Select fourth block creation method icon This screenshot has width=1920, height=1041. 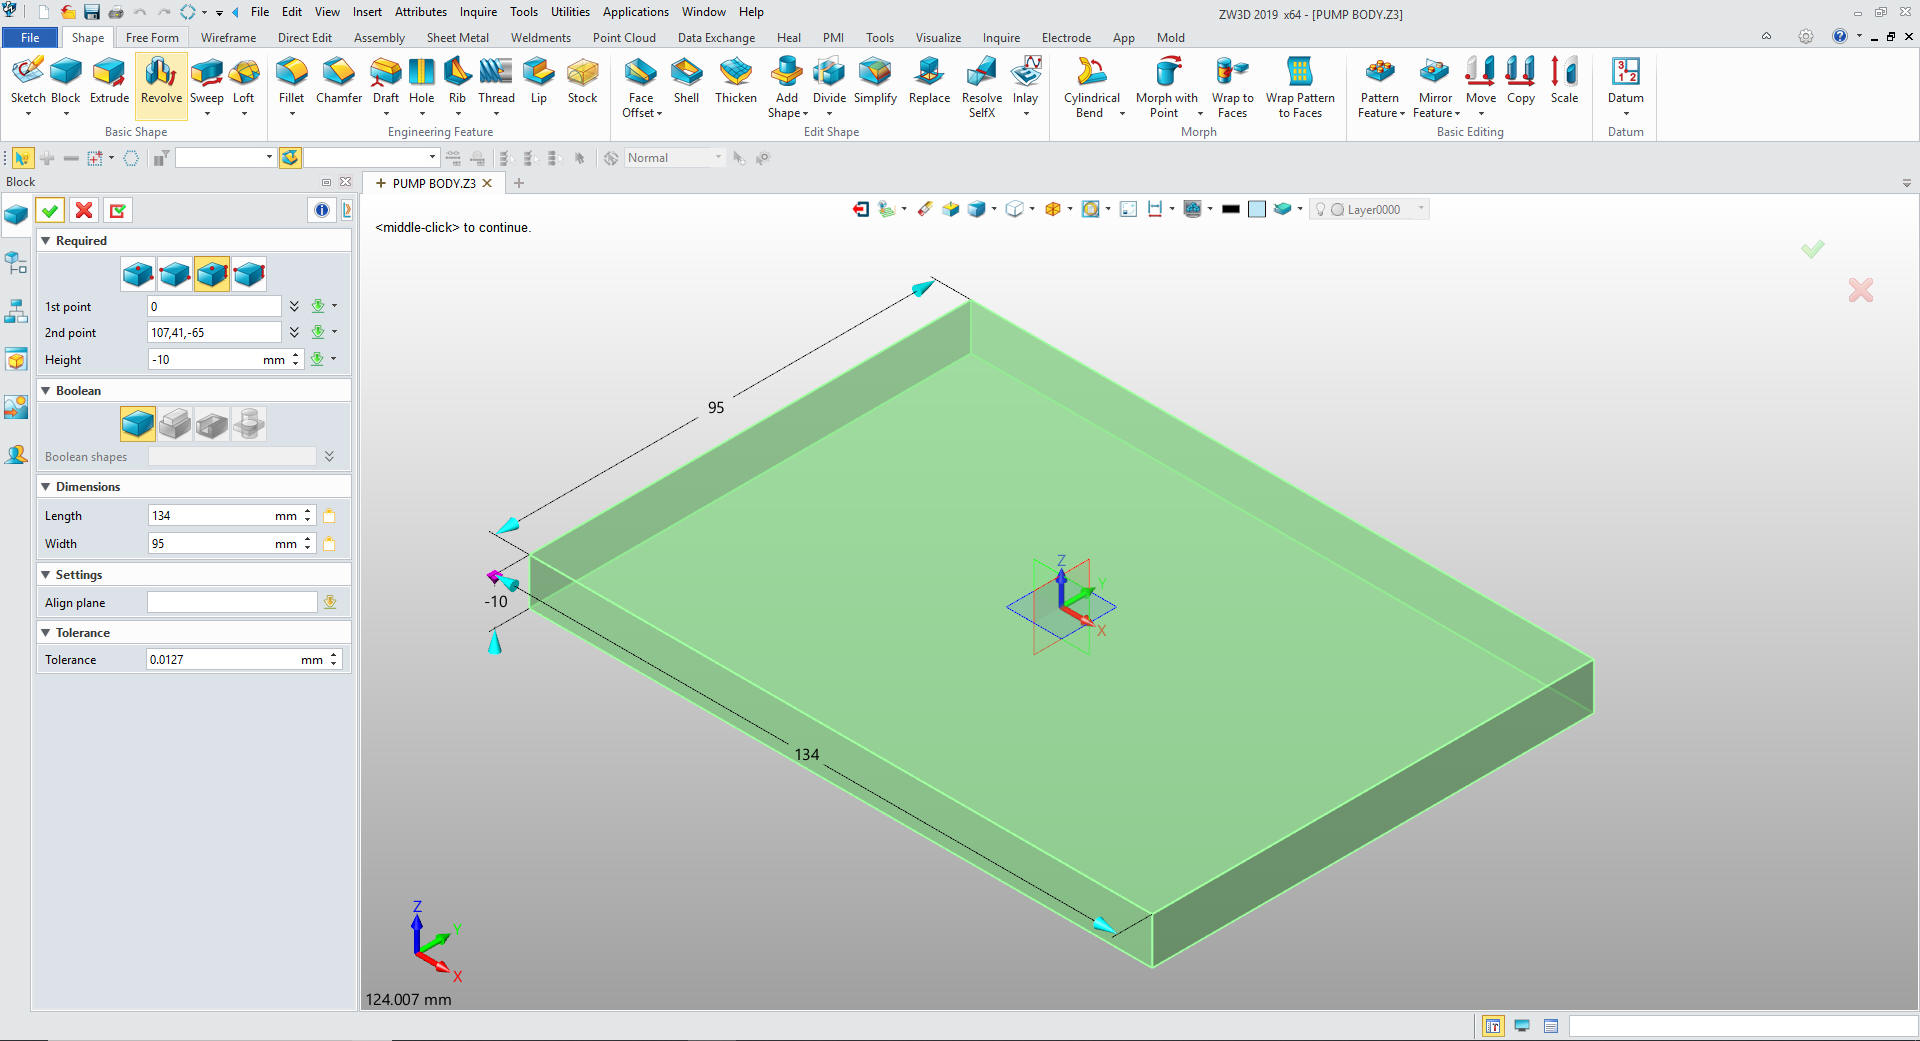(x=249, y=273)
